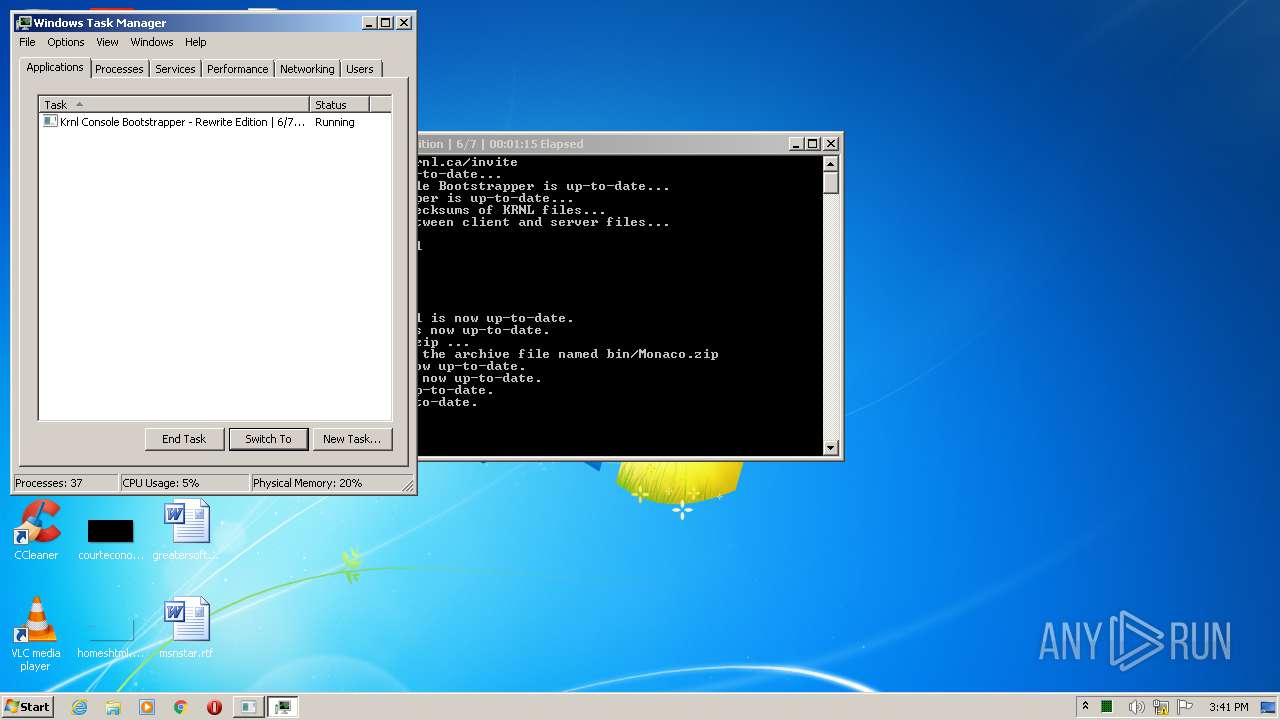Select the homeshtml desktop file icon
This screenshot has width=1280, height=720.
tap(111, 638)
